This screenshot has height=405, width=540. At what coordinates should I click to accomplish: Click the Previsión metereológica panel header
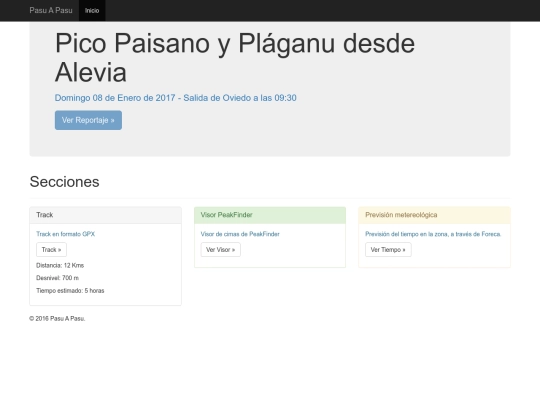(x=434, y=215)
